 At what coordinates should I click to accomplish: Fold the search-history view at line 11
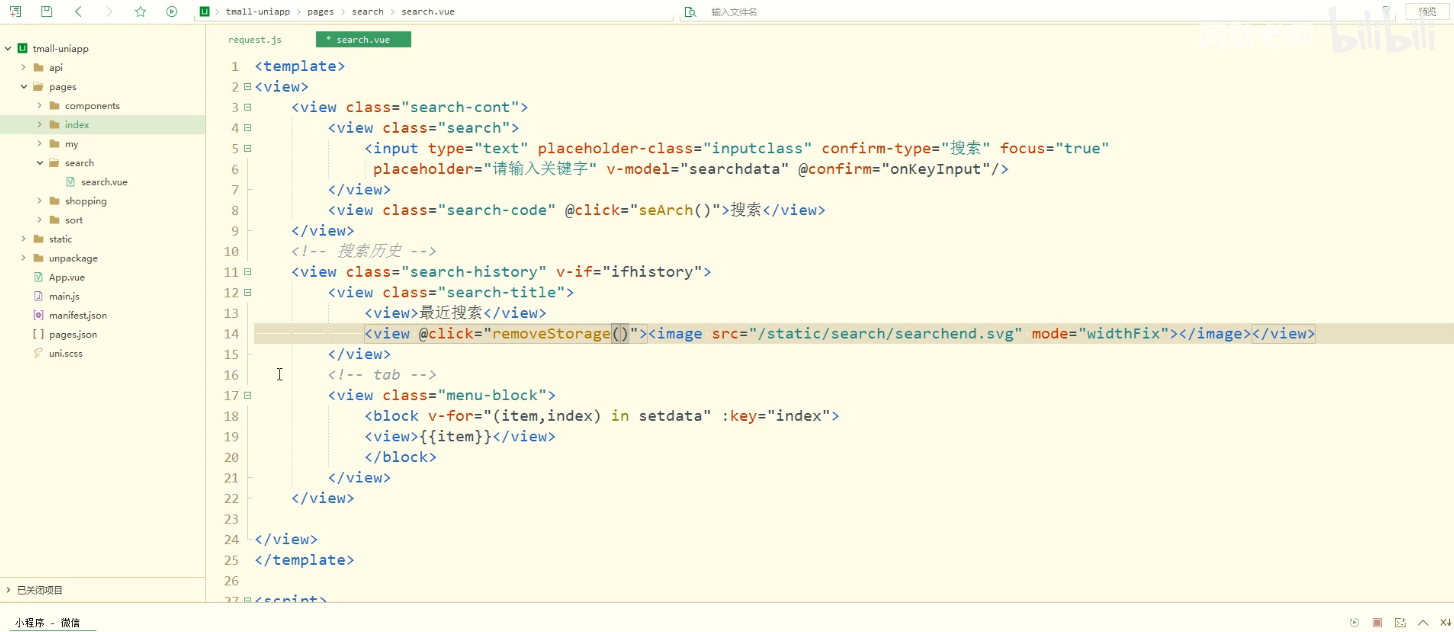pos(247,272)
